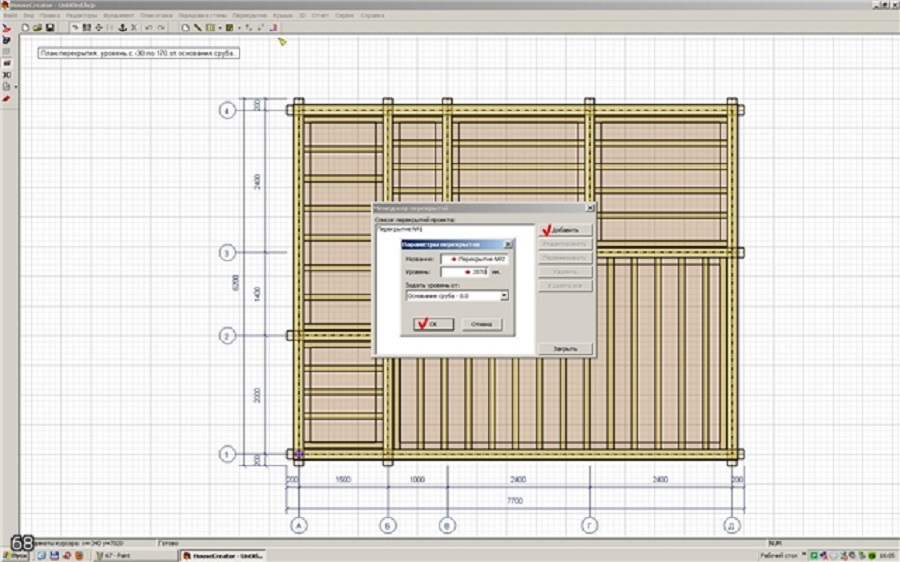
Task: Click the Отмена button in parameters dialog
Action: (x=481, y=324)
